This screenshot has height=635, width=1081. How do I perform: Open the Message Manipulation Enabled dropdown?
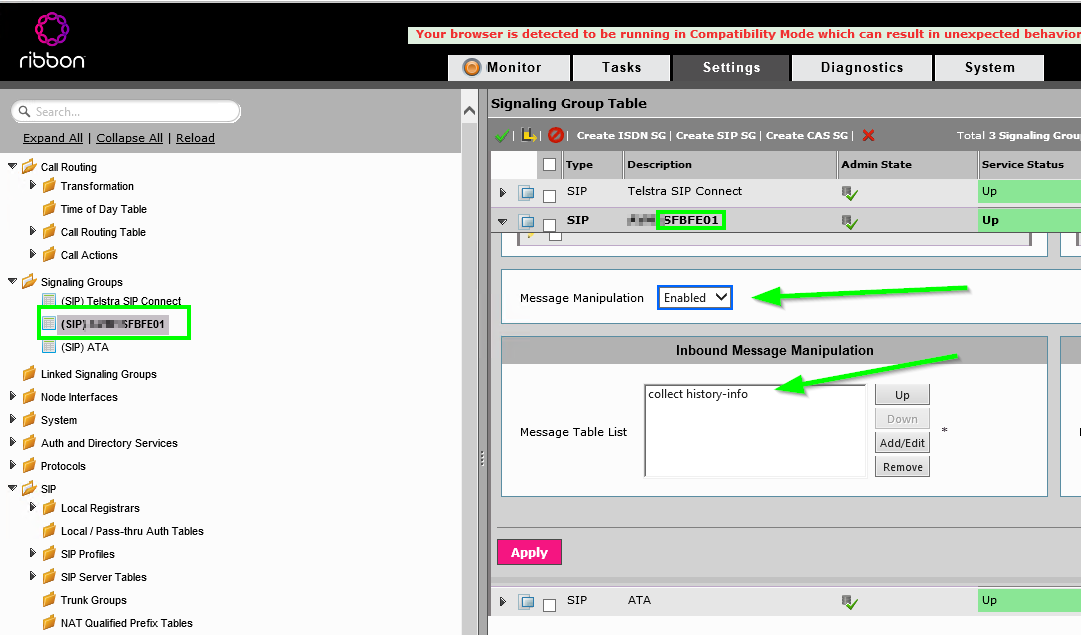694,297
